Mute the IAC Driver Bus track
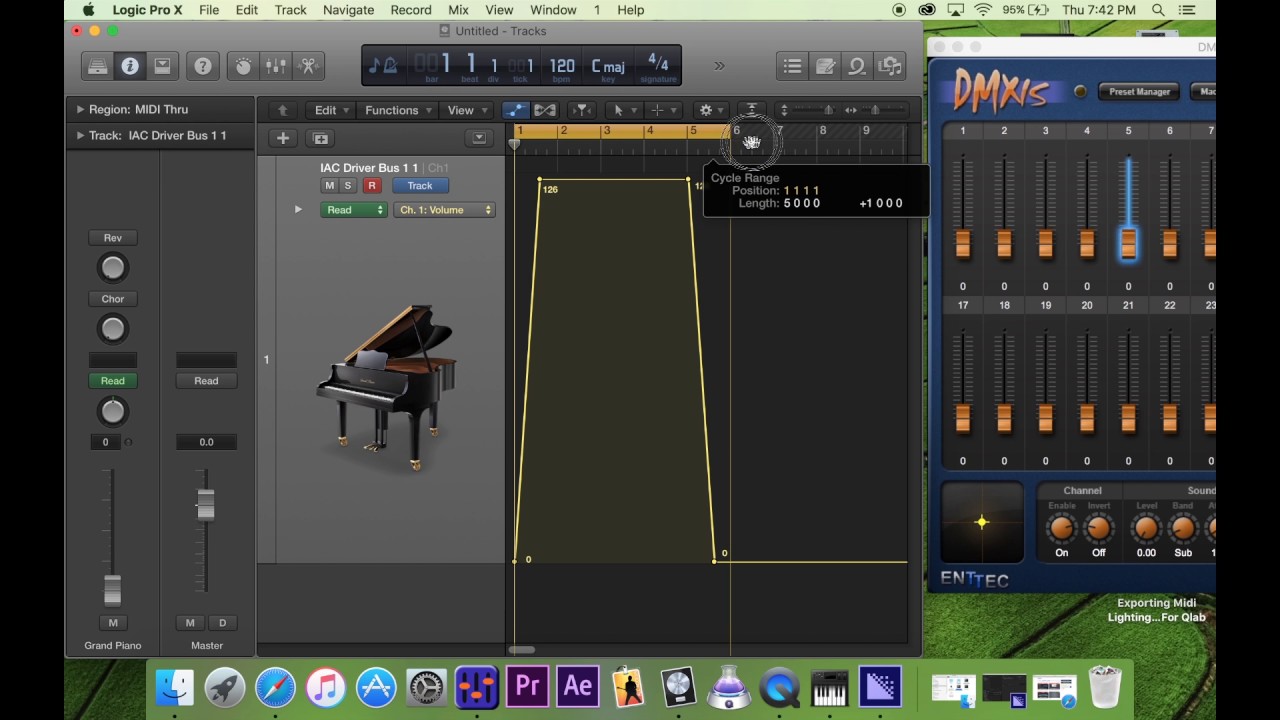Image resolution: width=1280 pixels, height=720 pixels. click(329, 186)
